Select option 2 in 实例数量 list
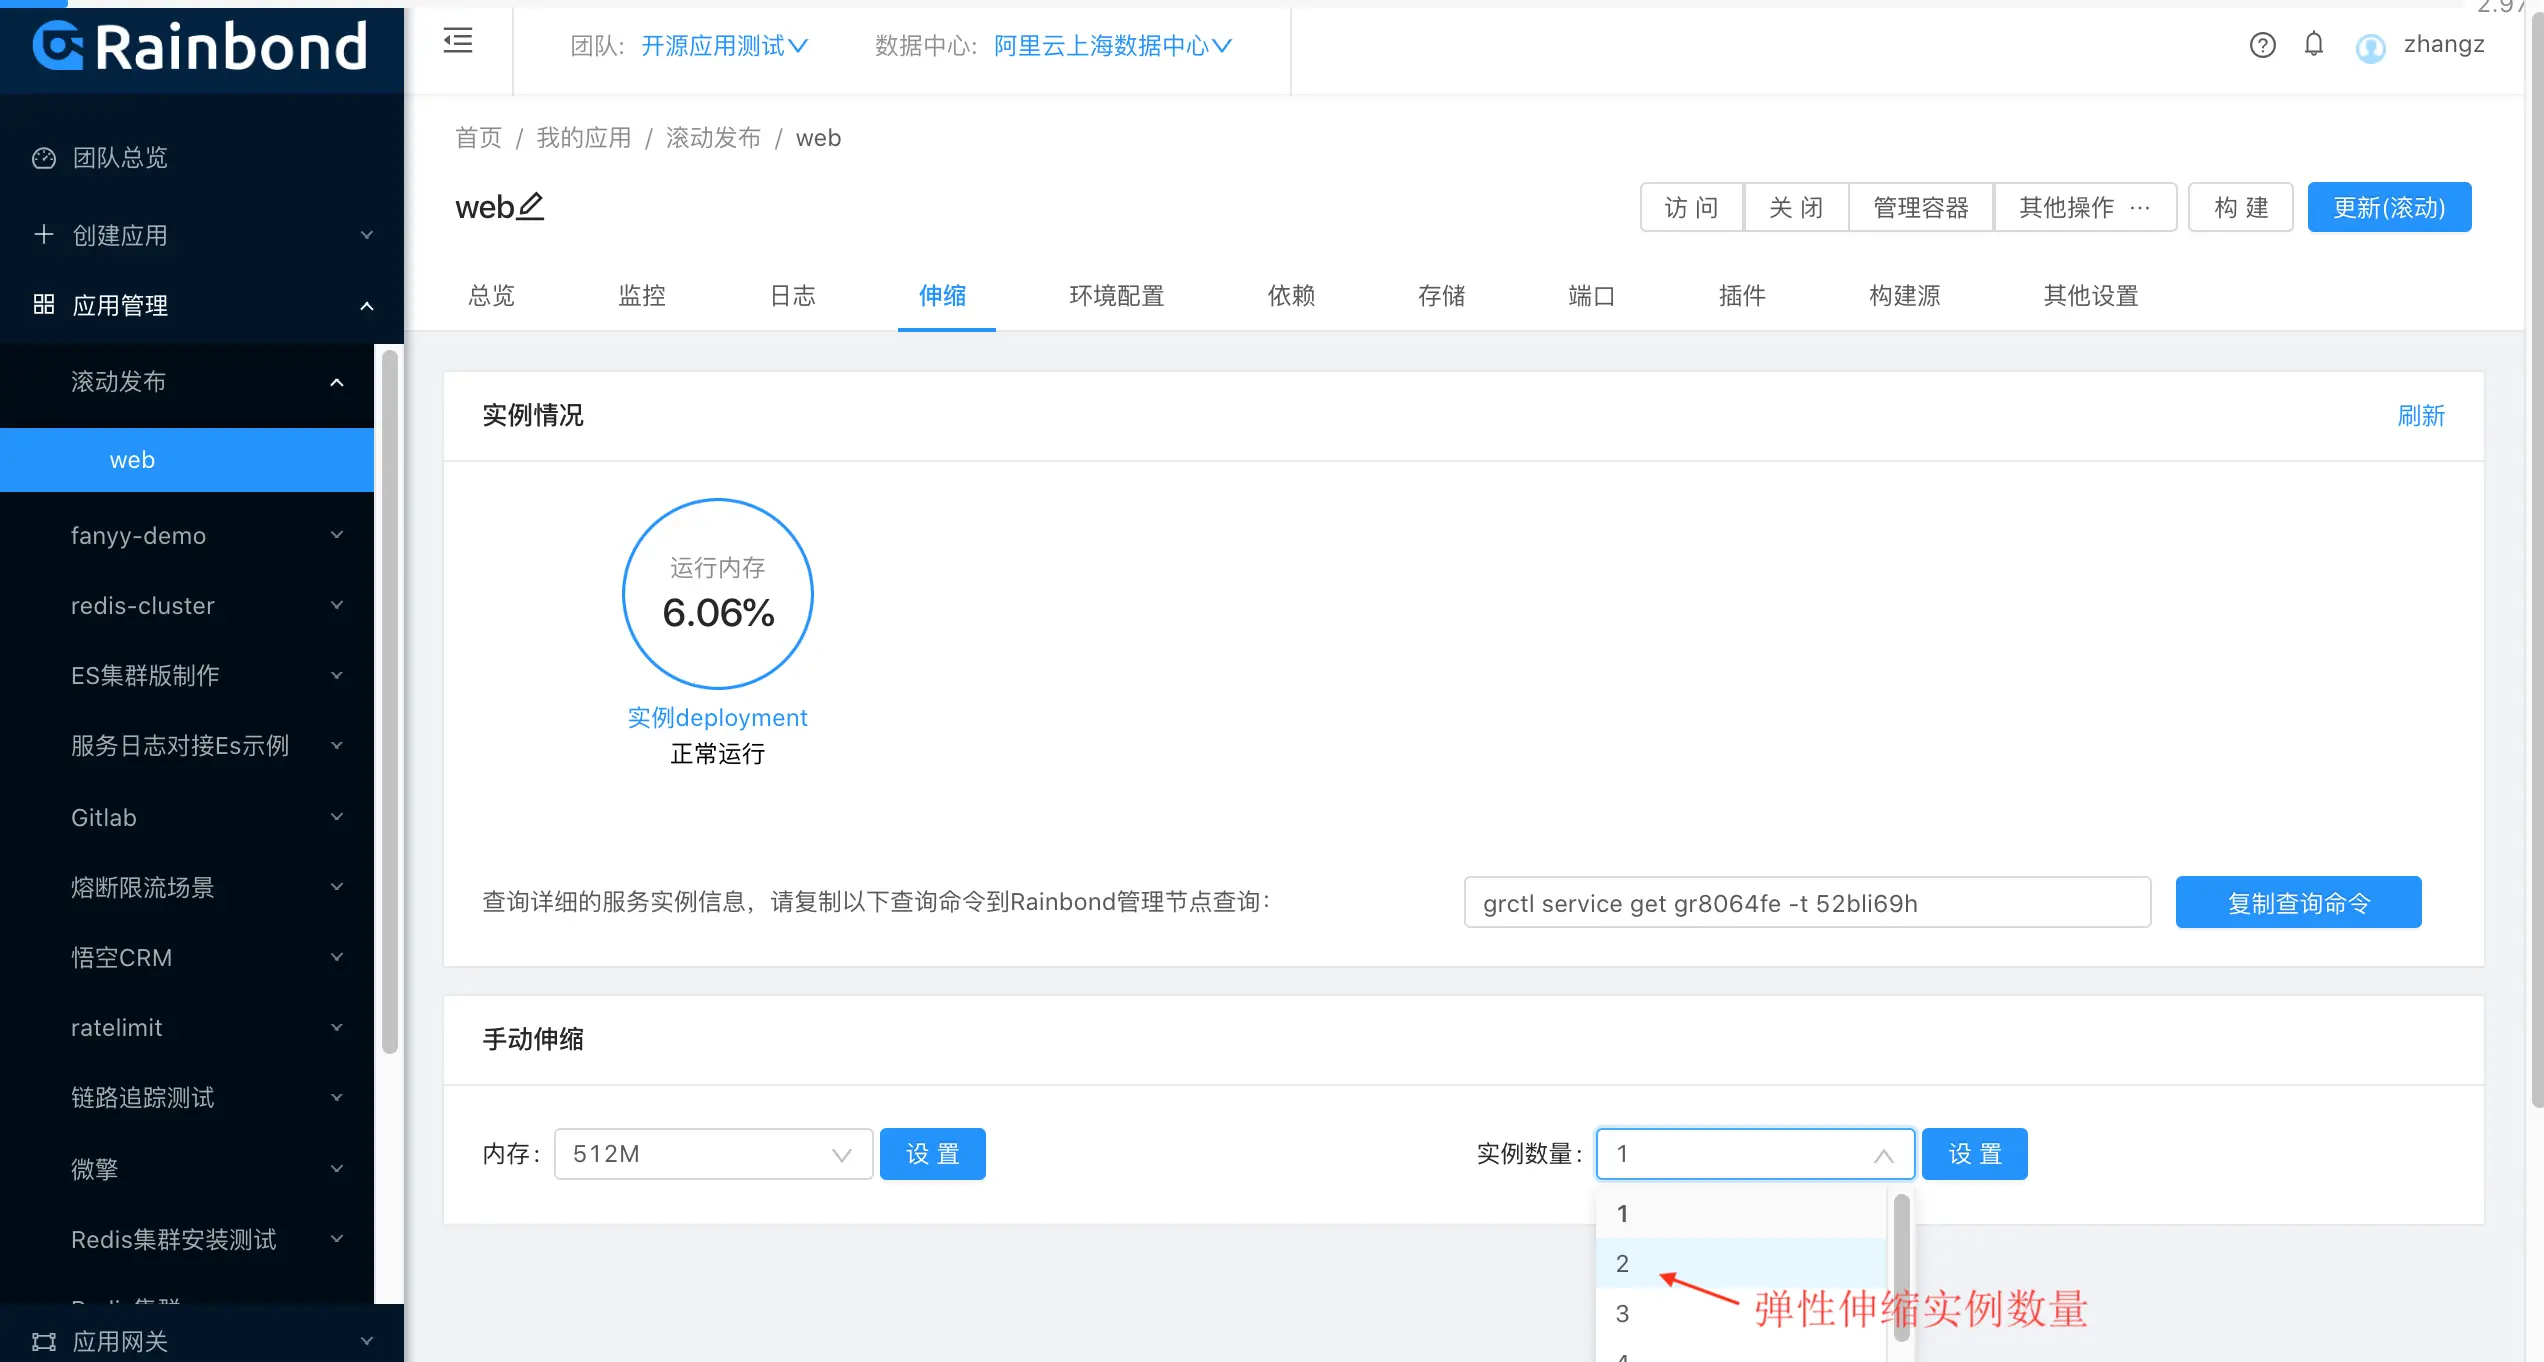Image resolution: width=2544 pixels, height=1362 pixels. [1622, 1264]
